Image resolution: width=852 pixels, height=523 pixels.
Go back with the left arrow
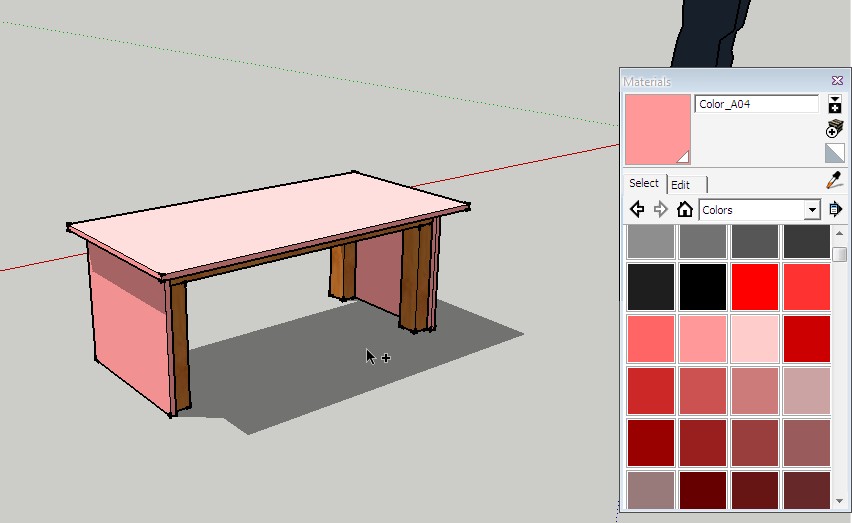point(637,209)
